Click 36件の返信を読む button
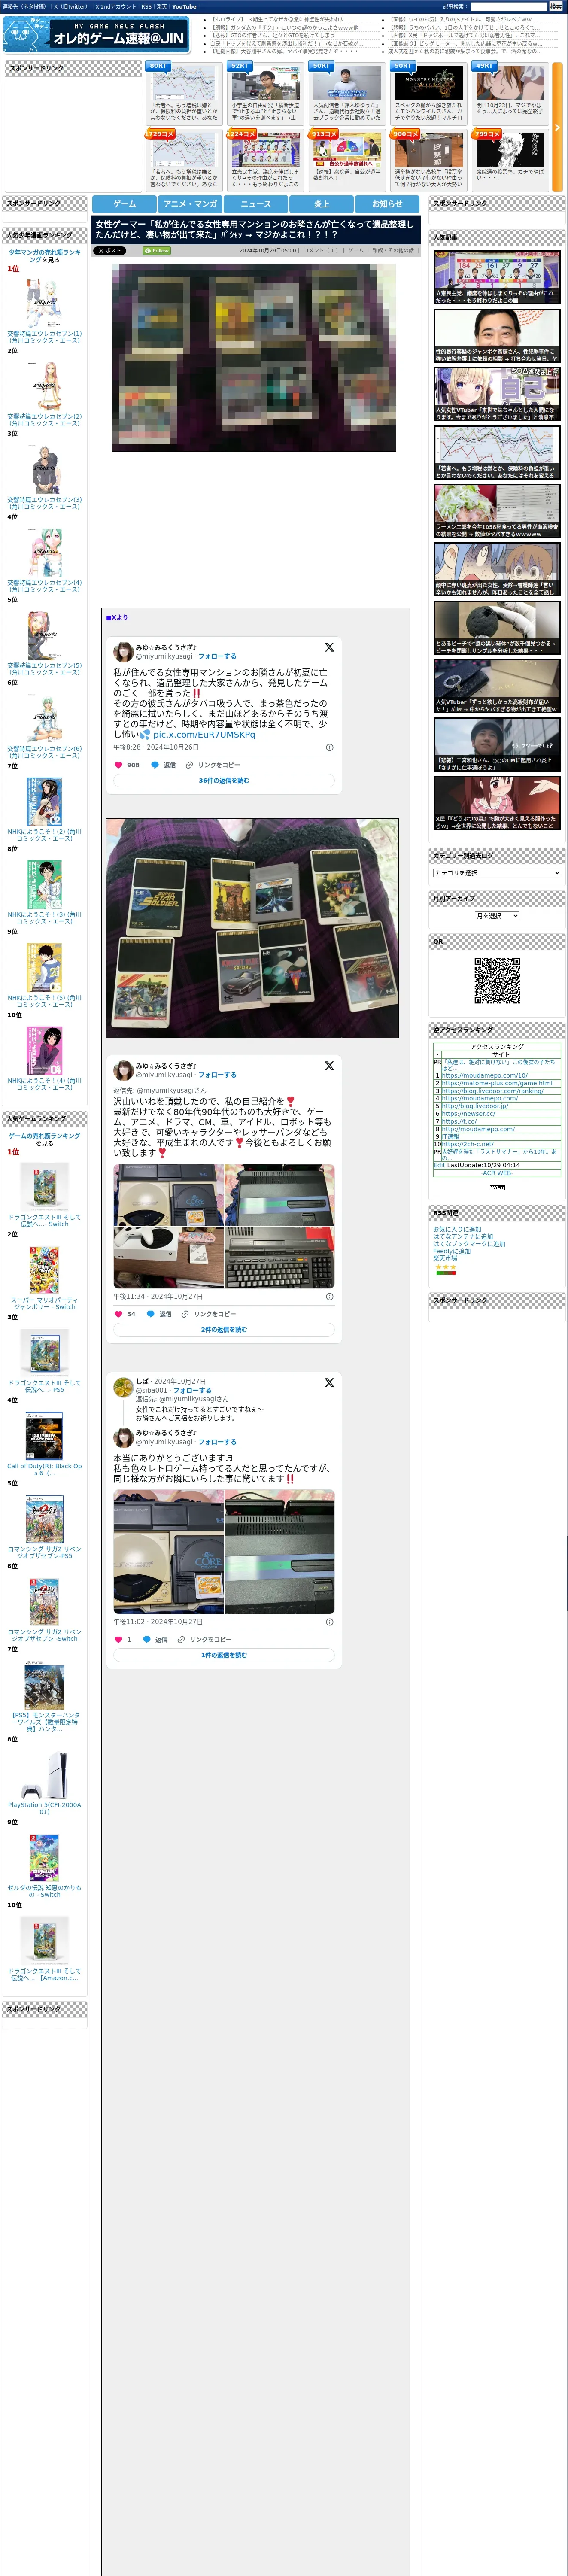 [x=224, y=781]
